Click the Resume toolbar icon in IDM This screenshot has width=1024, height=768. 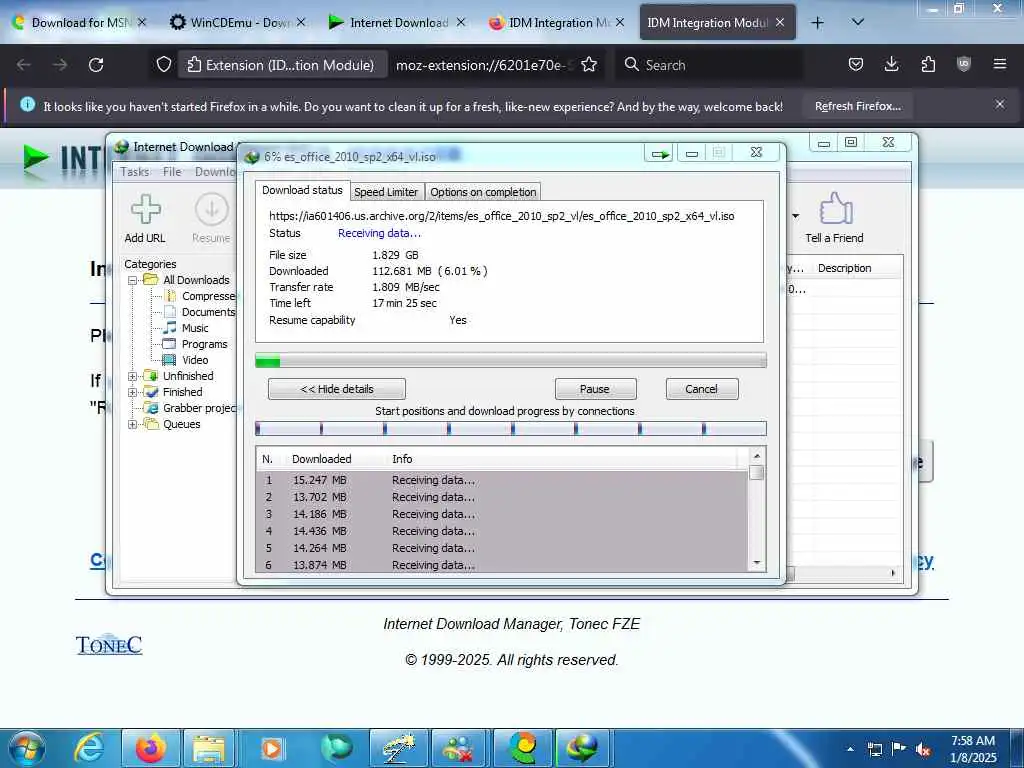pyautogui.click(x=212, y=210)
